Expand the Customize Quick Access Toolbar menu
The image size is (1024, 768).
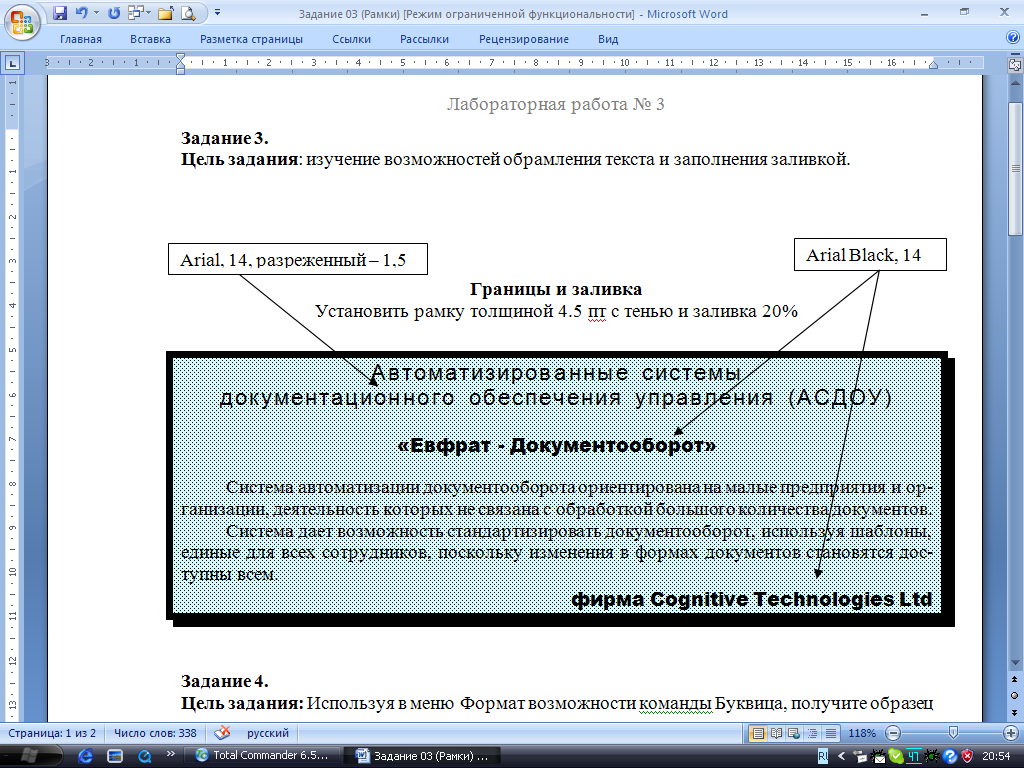click(217, 13)
